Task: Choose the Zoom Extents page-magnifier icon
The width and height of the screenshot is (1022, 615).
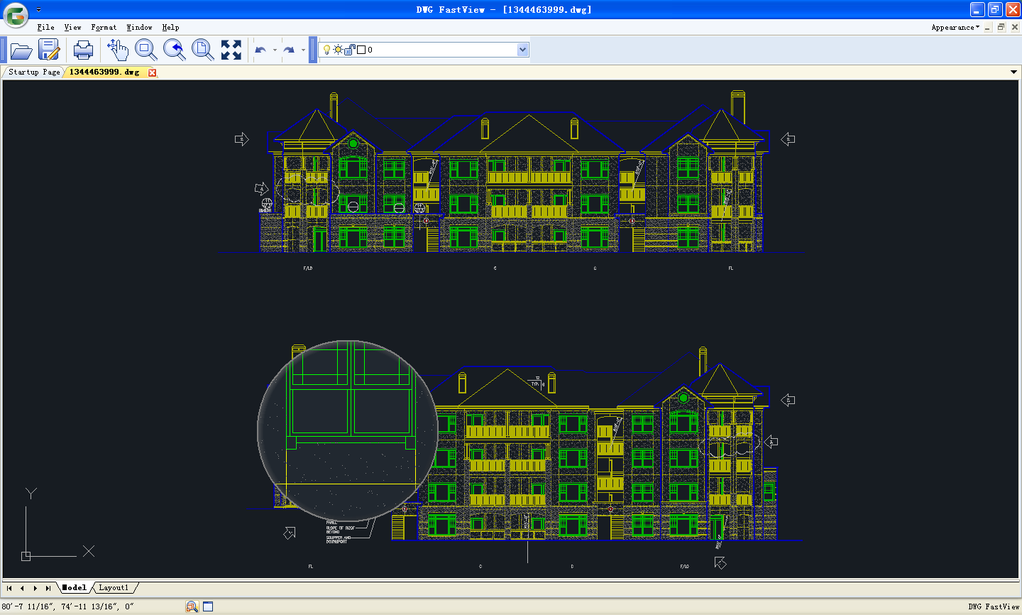Action: pos(203,50)
